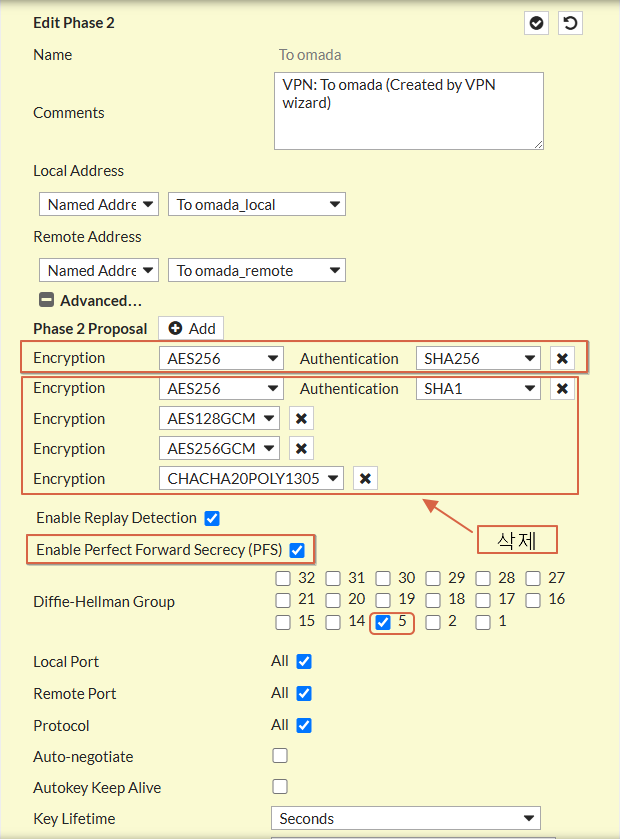Open Remote Address type dropdown
The height and width of the screenshot is (839, 620).
coord(99,270)
